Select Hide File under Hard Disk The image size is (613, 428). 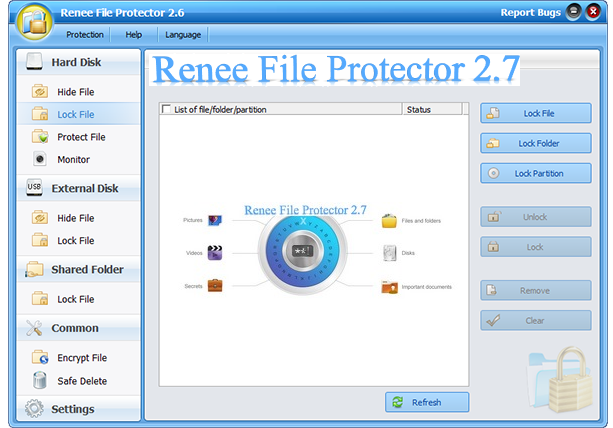point(79,92)
